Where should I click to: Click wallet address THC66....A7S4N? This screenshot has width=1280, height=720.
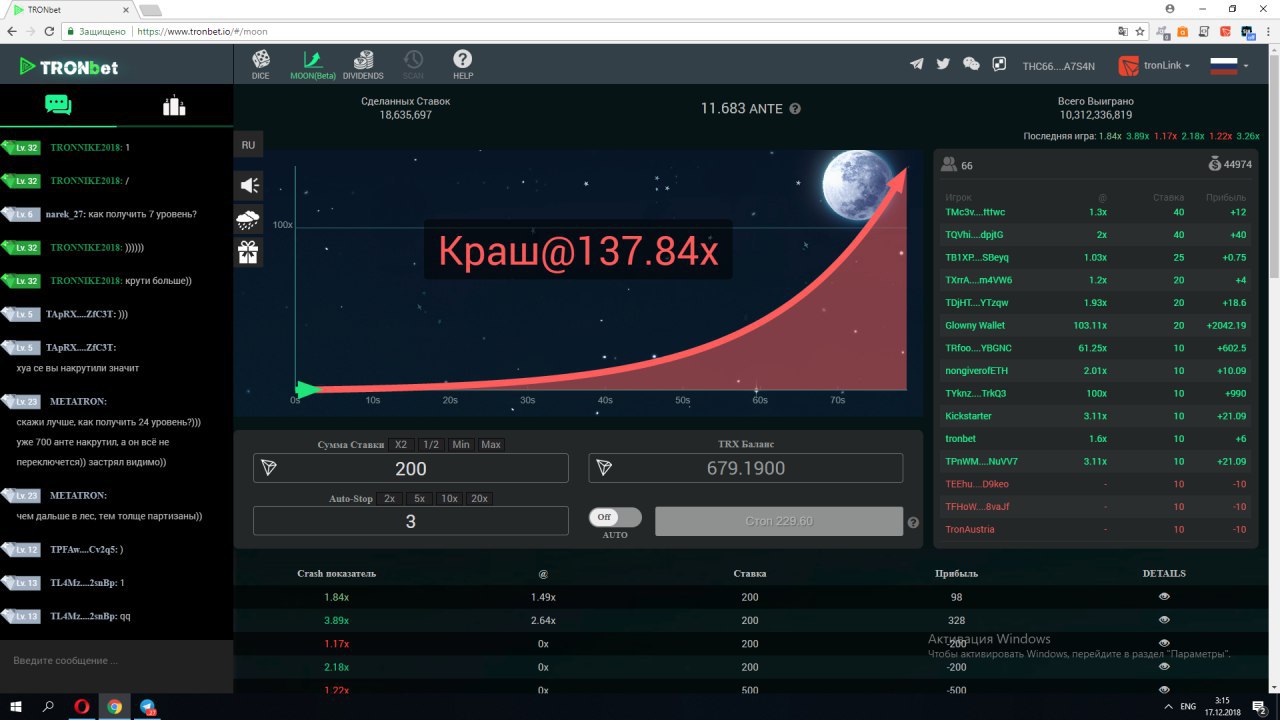(x=1058, y=66)
